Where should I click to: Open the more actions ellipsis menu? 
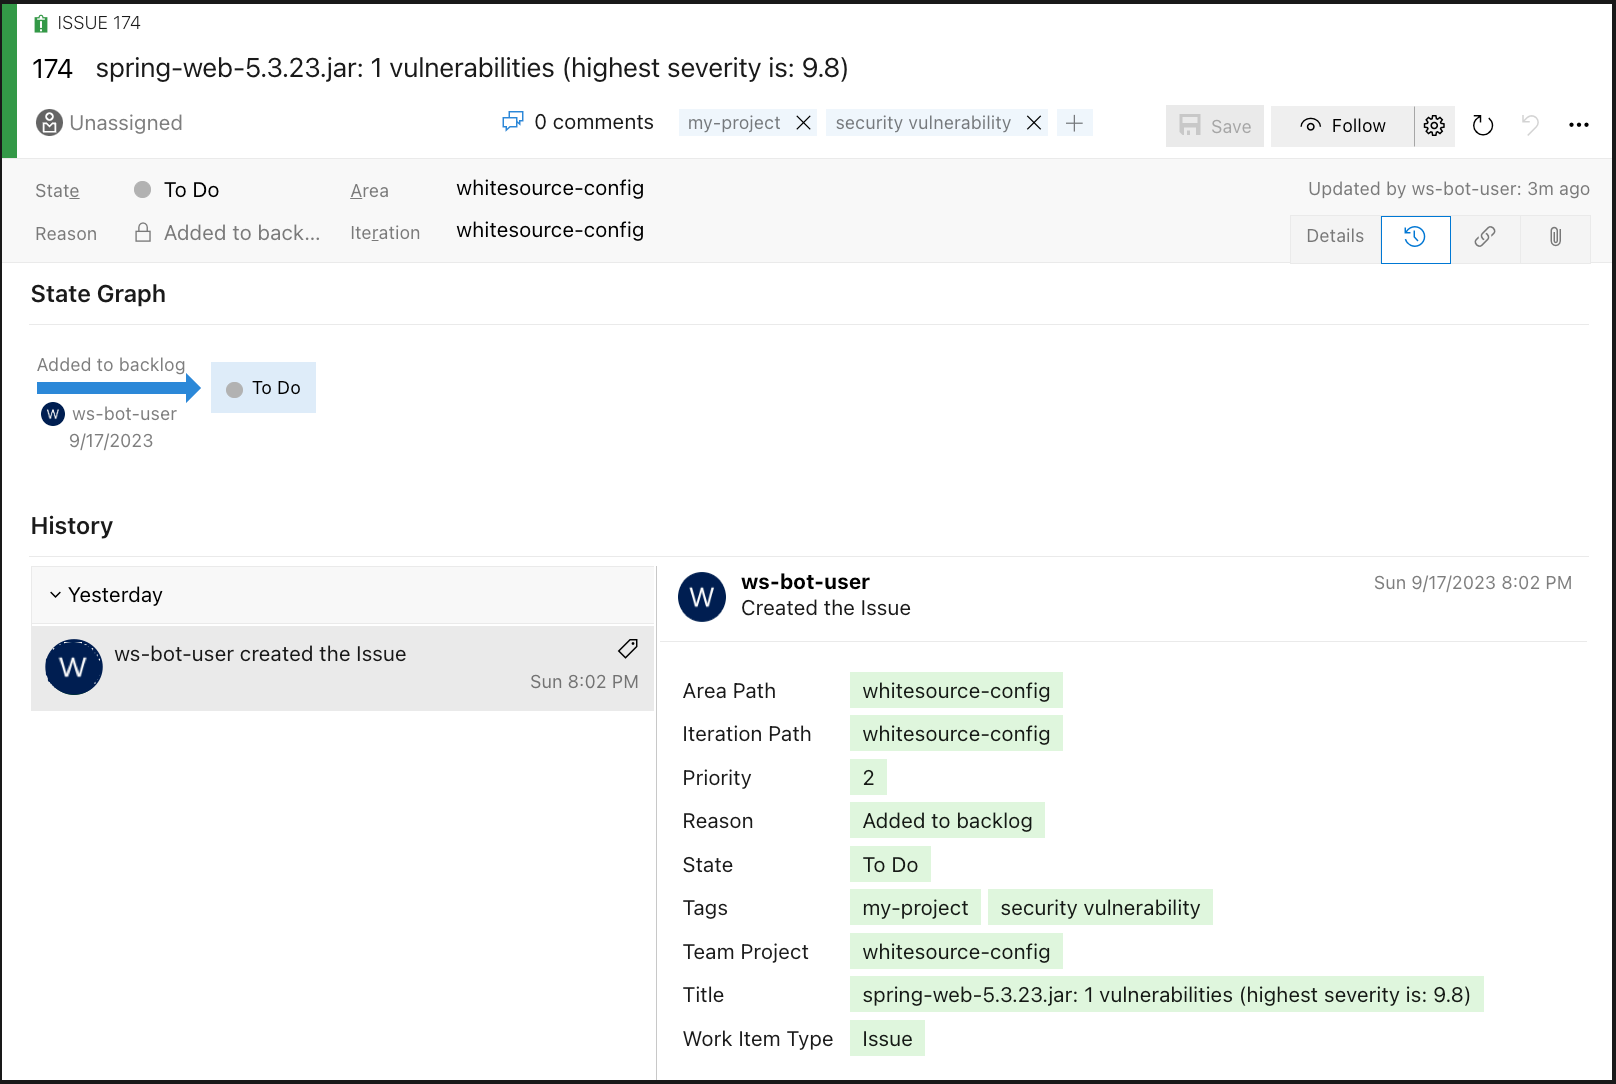pyautogui.click(x=1578, y=126)
